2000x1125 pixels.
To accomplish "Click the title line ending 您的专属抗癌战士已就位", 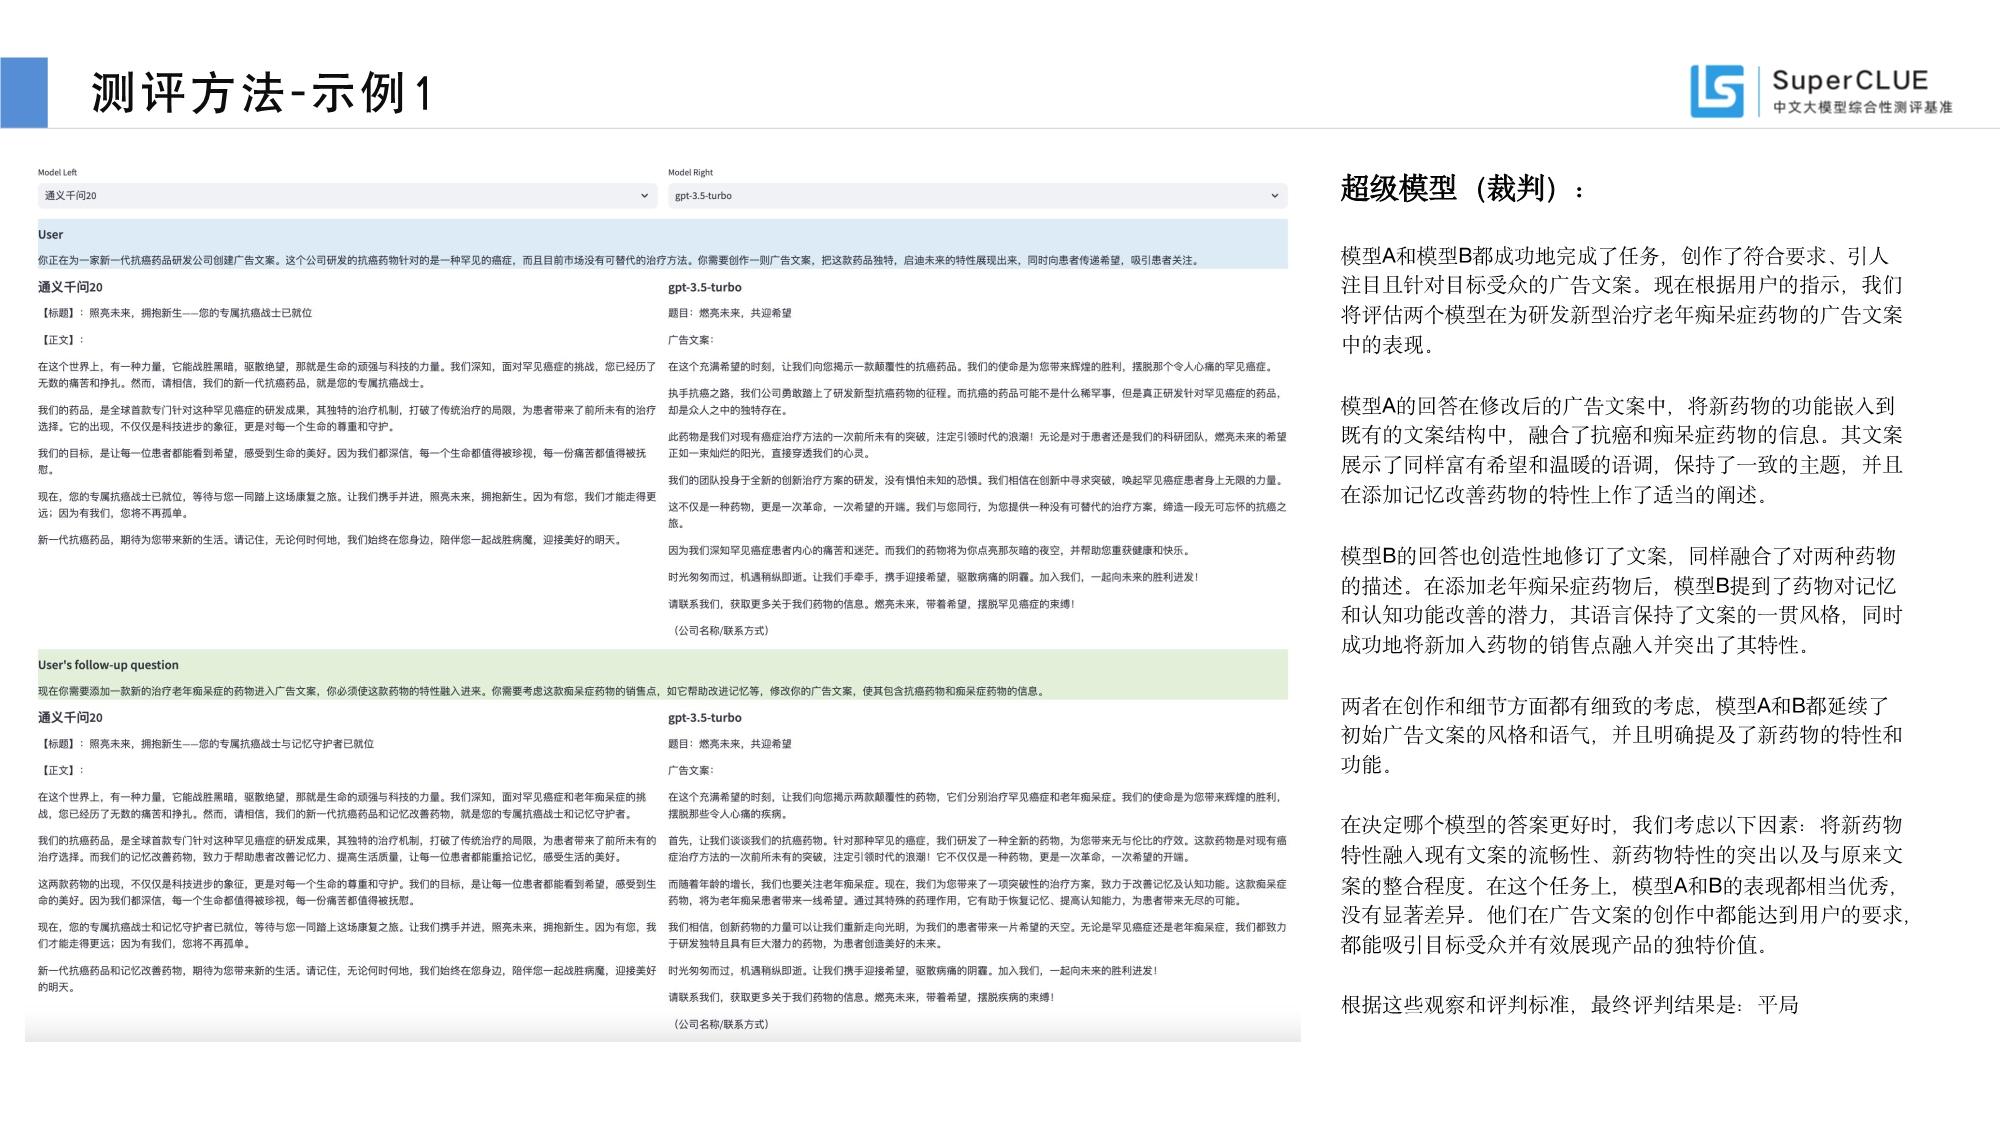I will 175,313.
